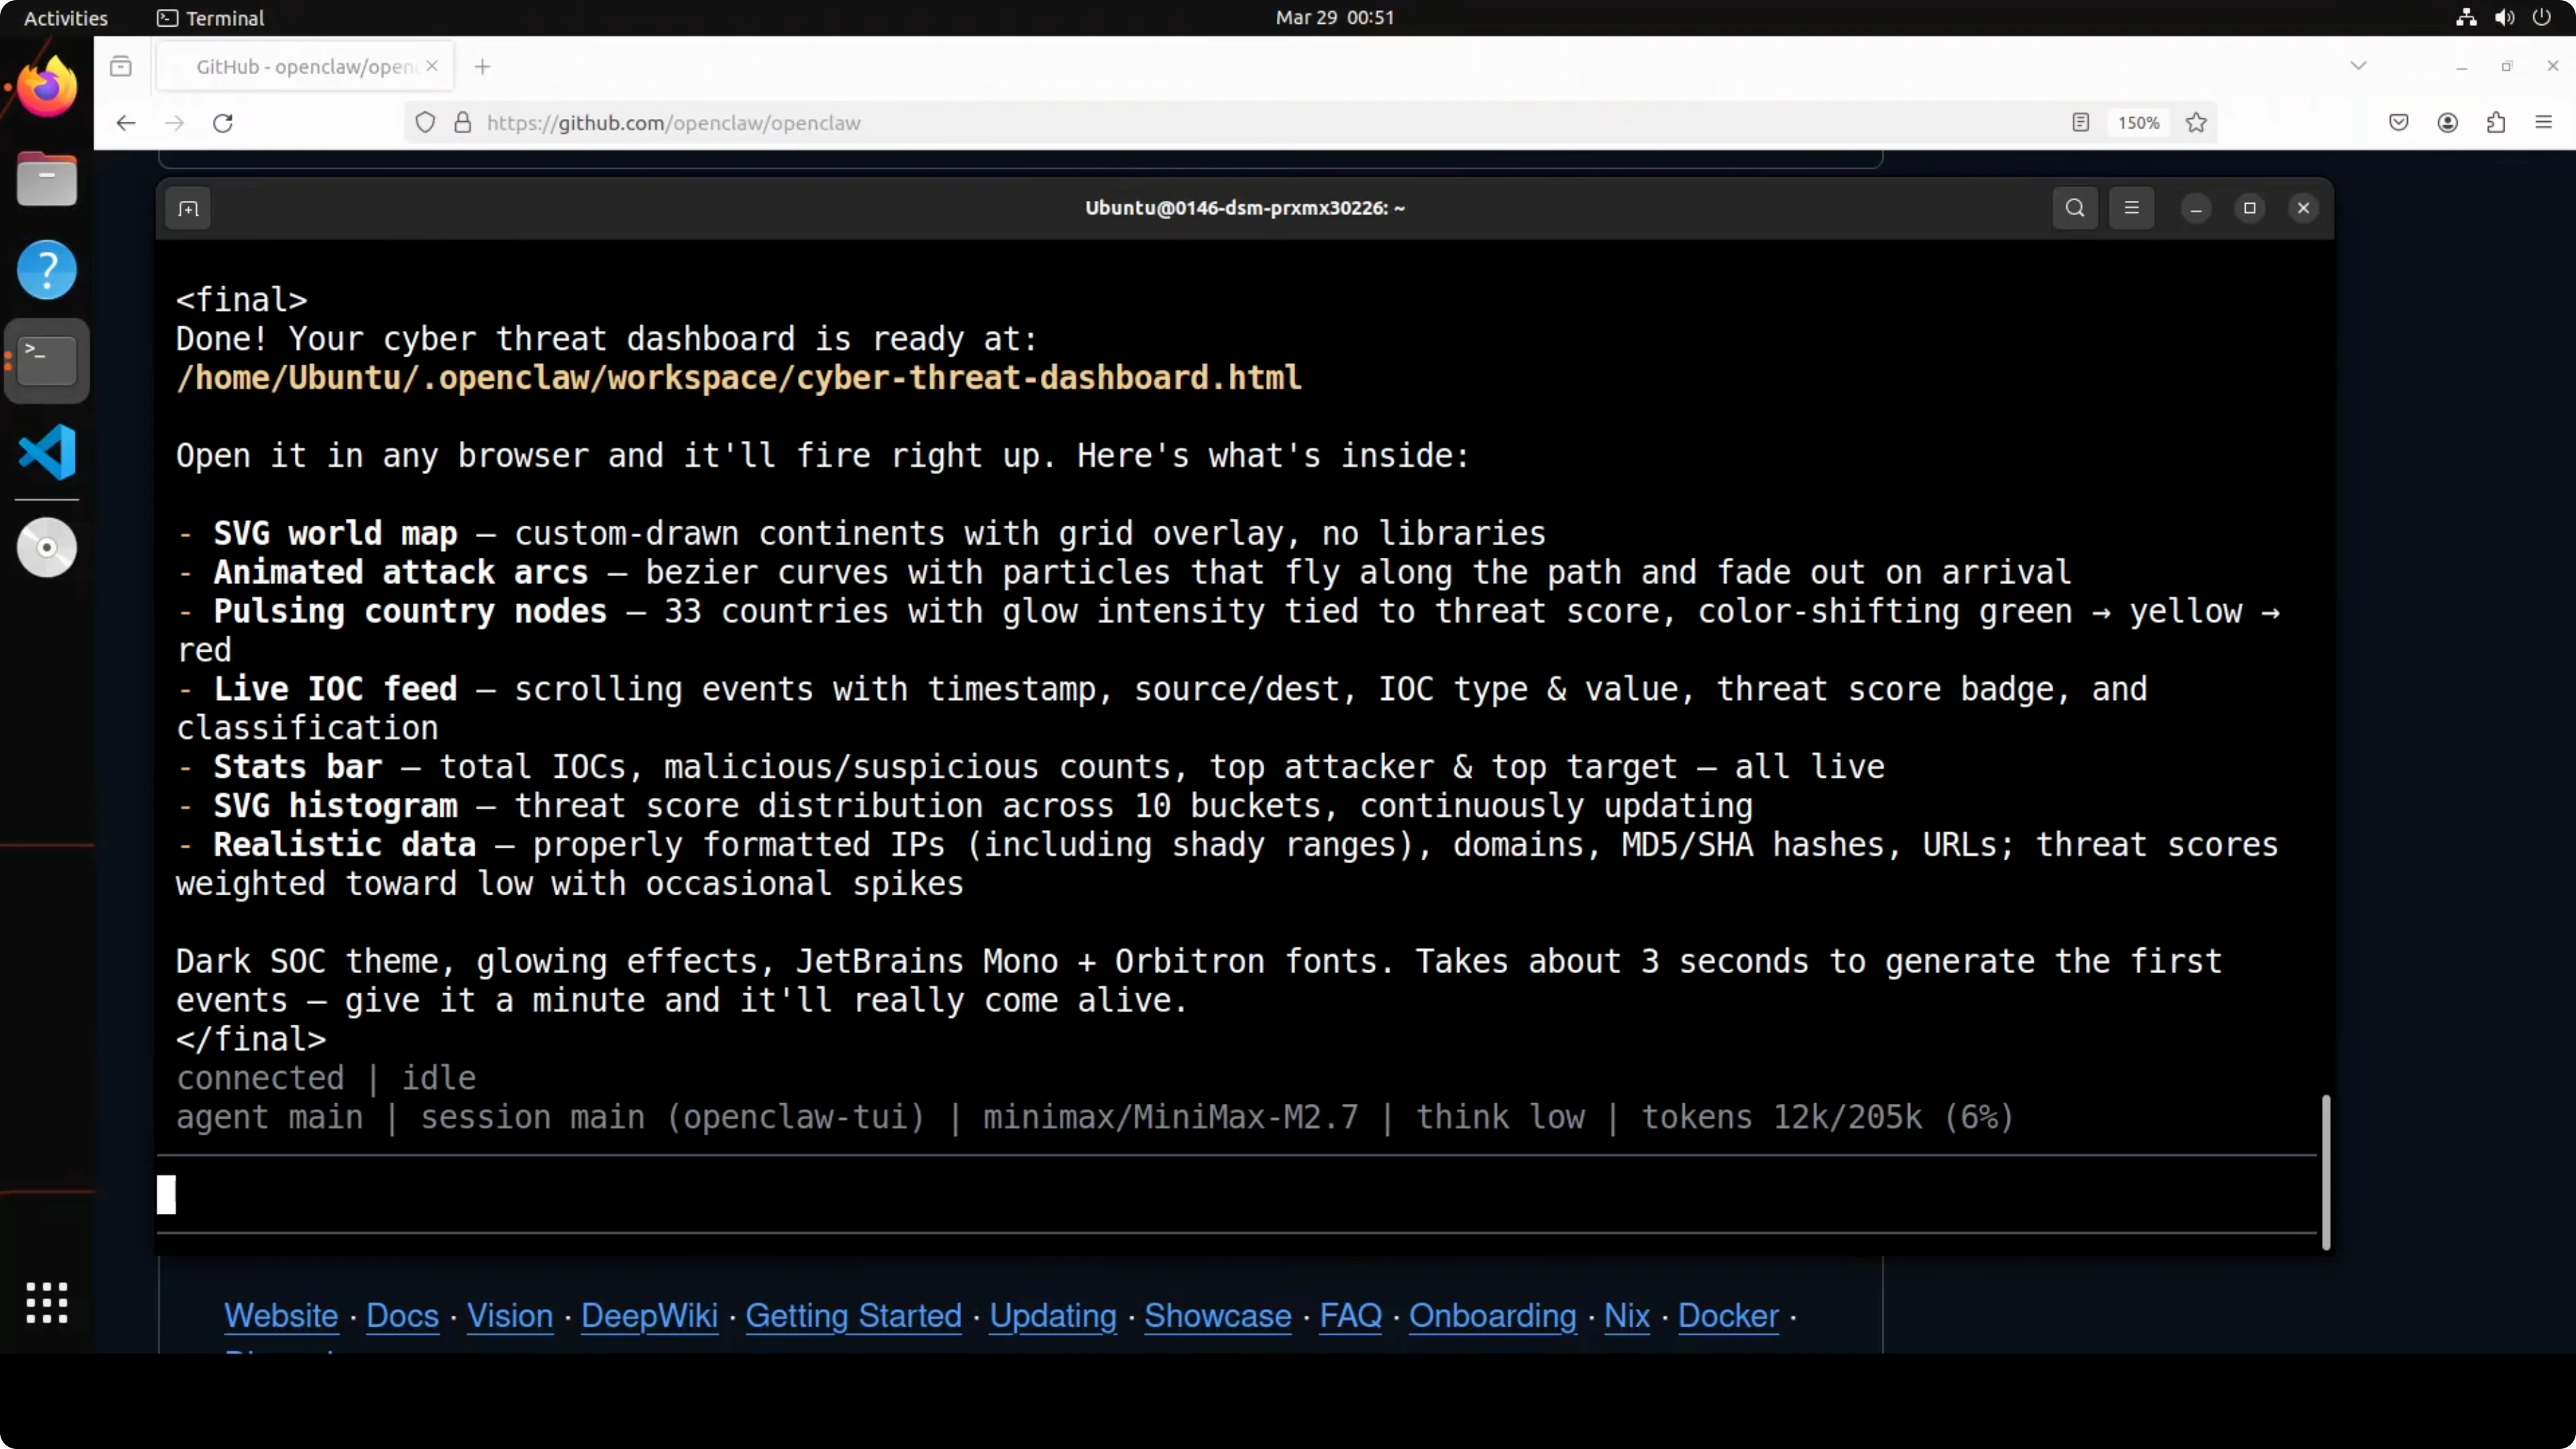
Task: Open the Firefox extensions icon
Action: pos(2496,123)
